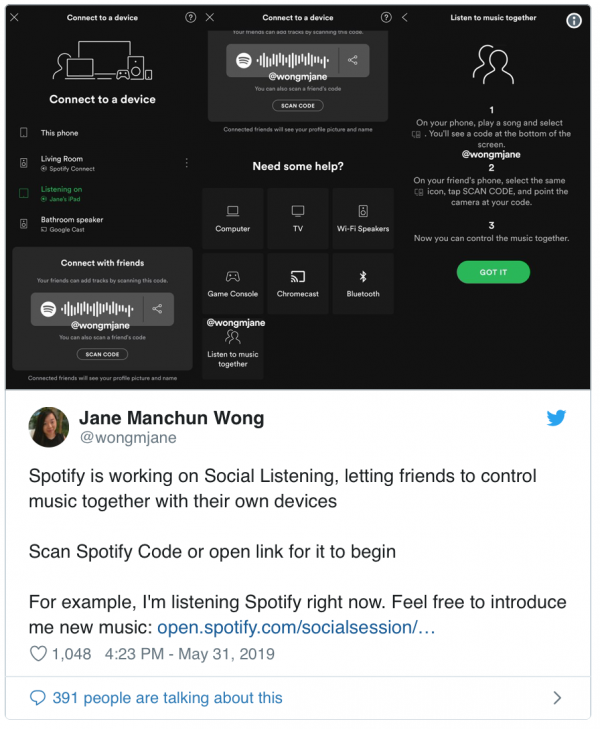Tap the back arrow on Listen to music together

point(404,18)
